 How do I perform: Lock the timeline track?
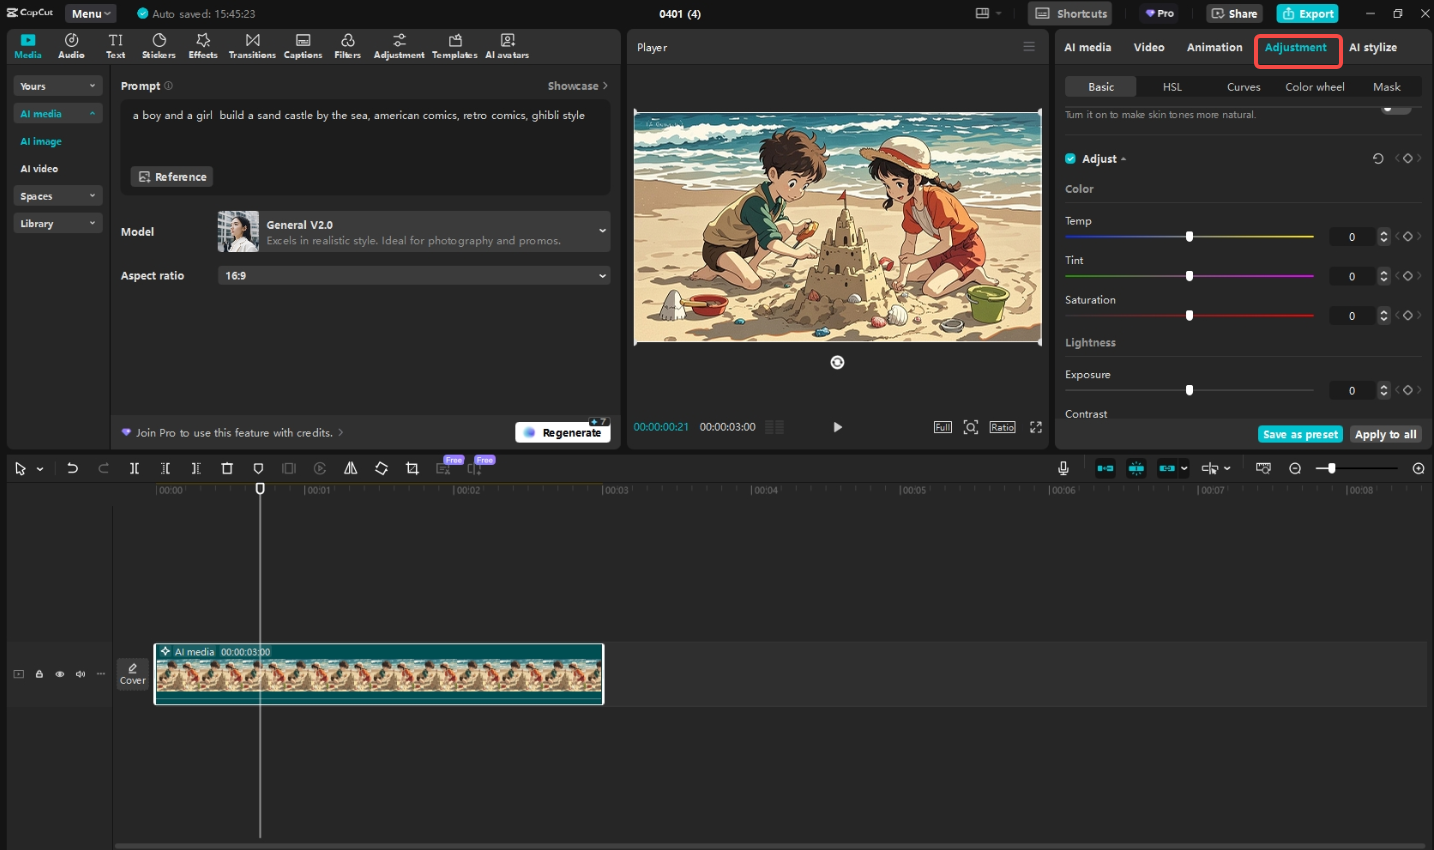39,674
